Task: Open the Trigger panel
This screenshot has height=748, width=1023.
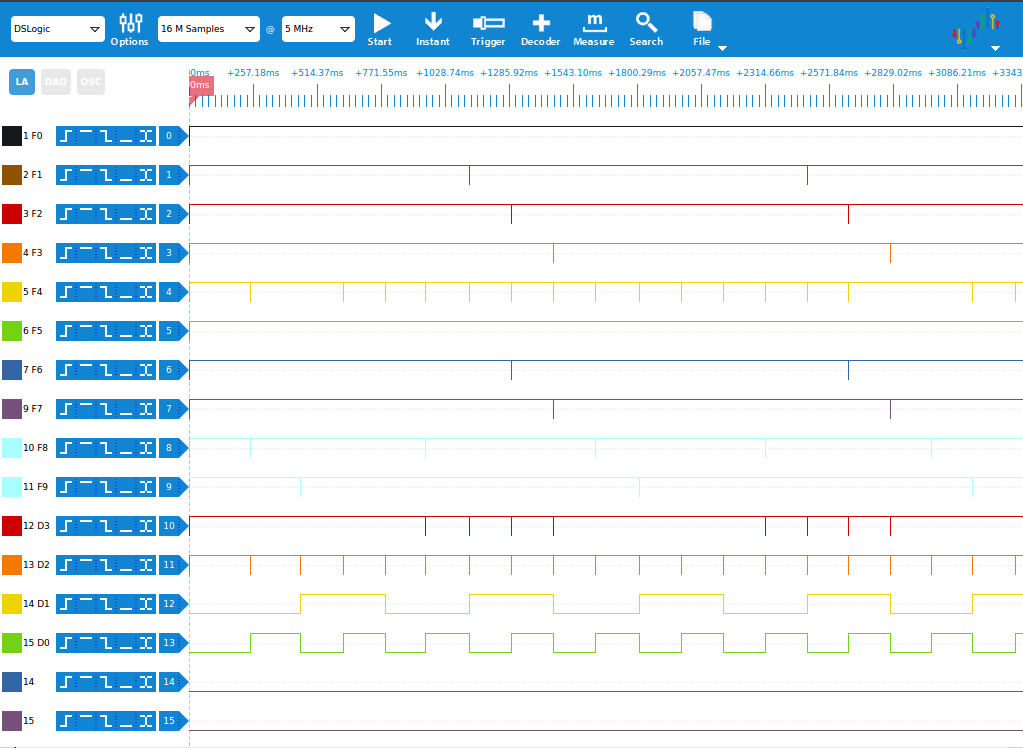Action: (x=488, y=29)
